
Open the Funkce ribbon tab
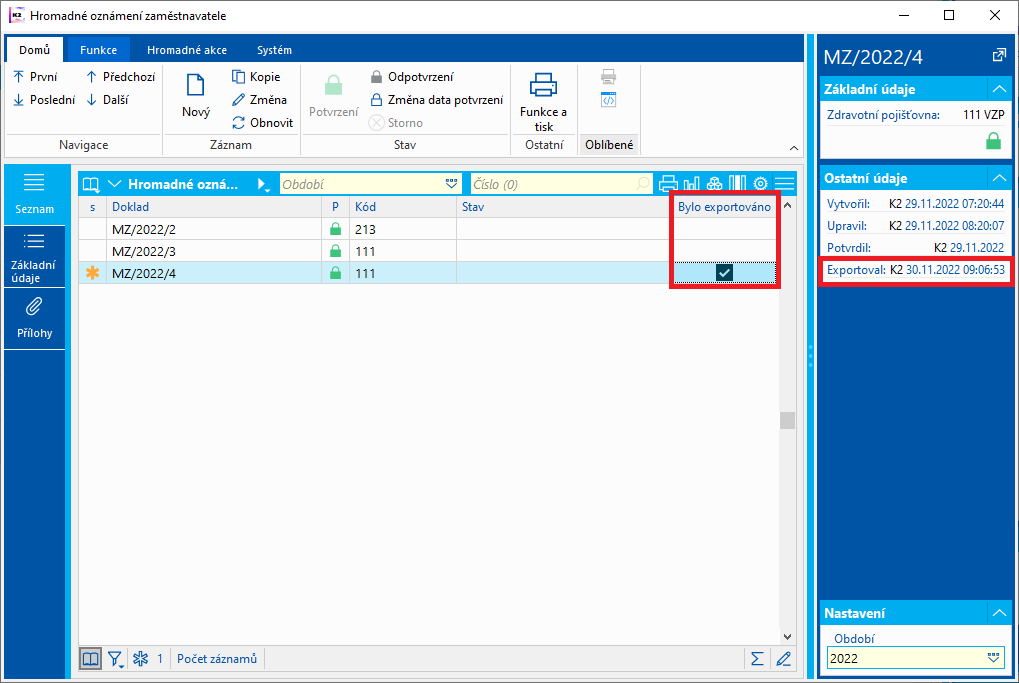[98, 50]
